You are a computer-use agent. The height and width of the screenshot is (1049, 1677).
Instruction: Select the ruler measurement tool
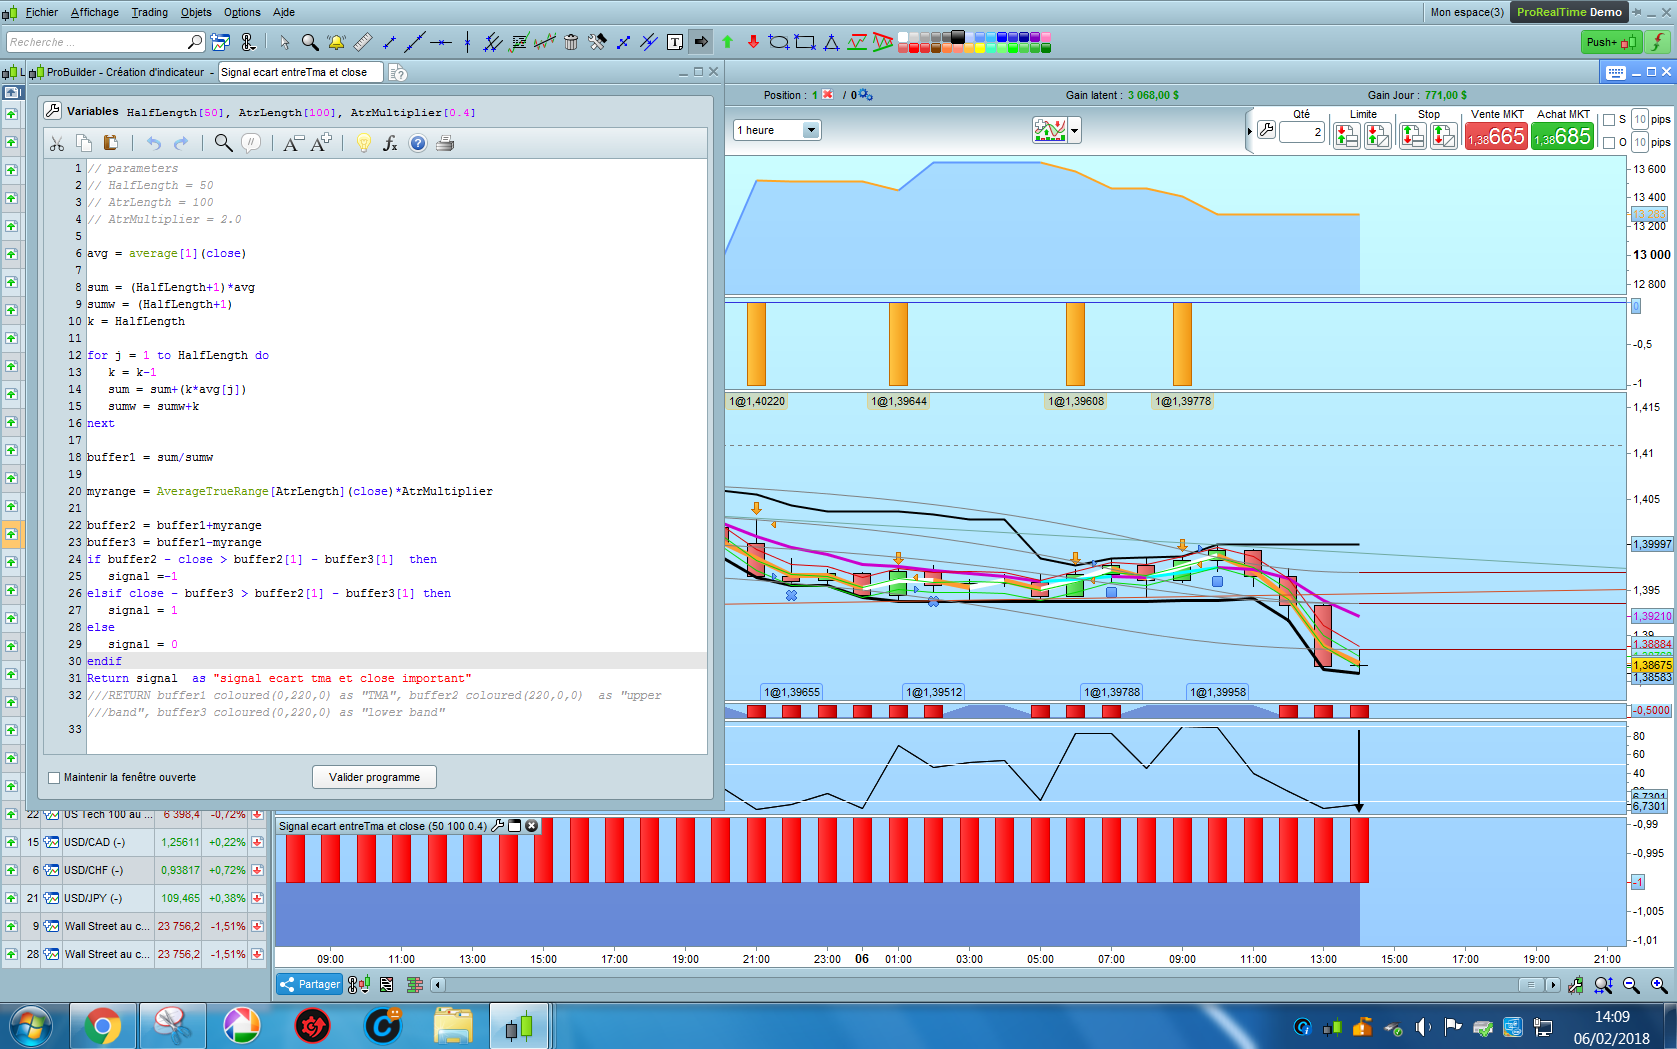pyautogui.click(x=363, y=42)
